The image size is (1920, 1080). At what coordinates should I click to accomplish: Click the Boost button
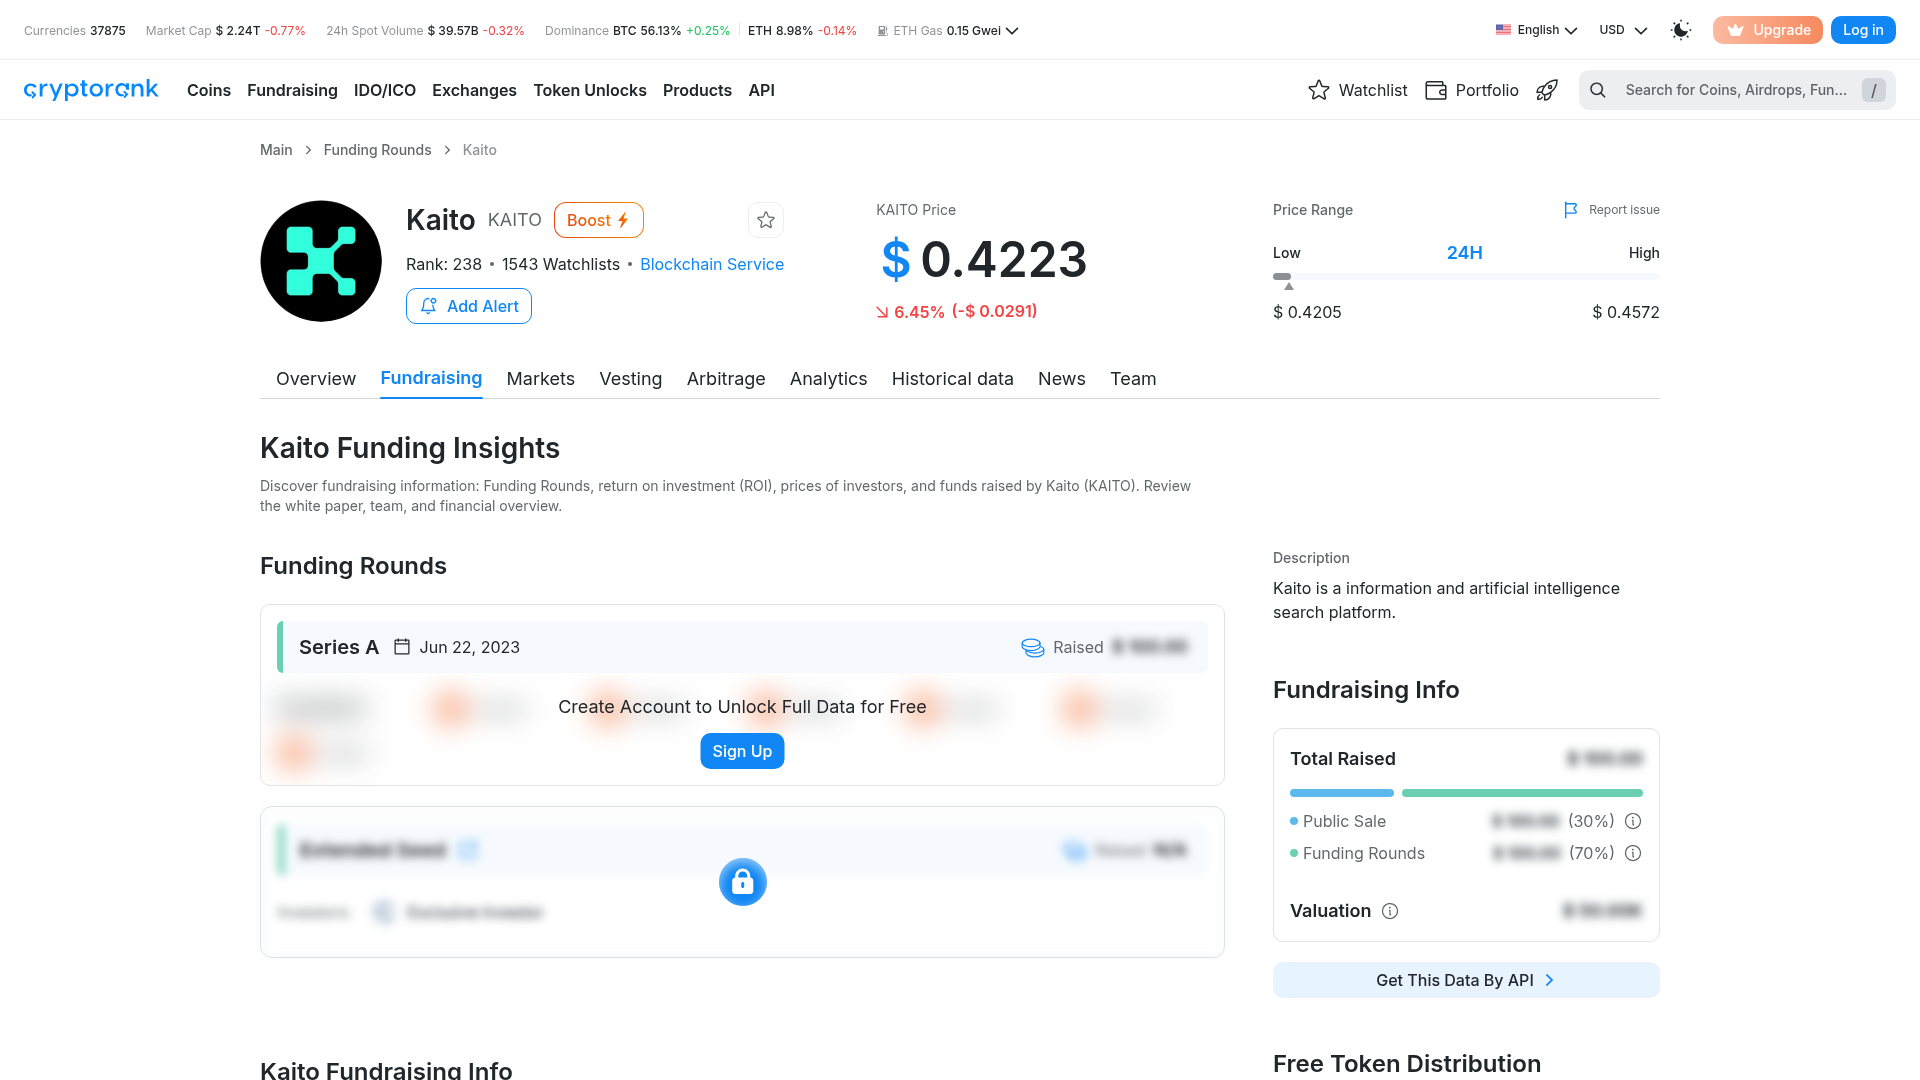point(599,220)
